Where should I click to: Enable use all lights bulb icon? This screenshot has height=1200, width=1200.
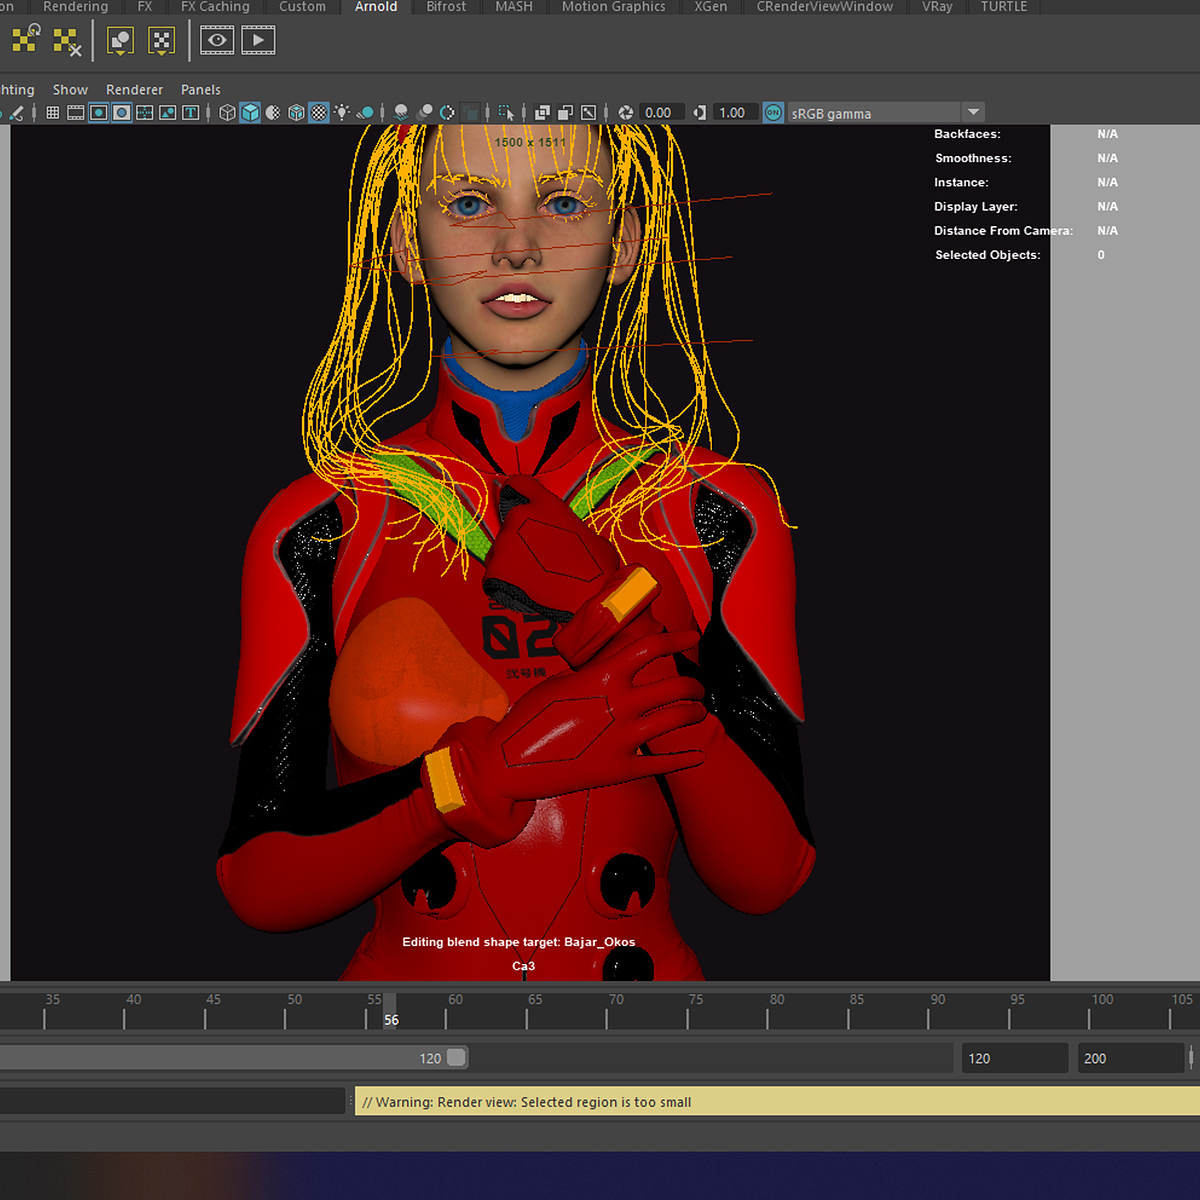[342, 113]
